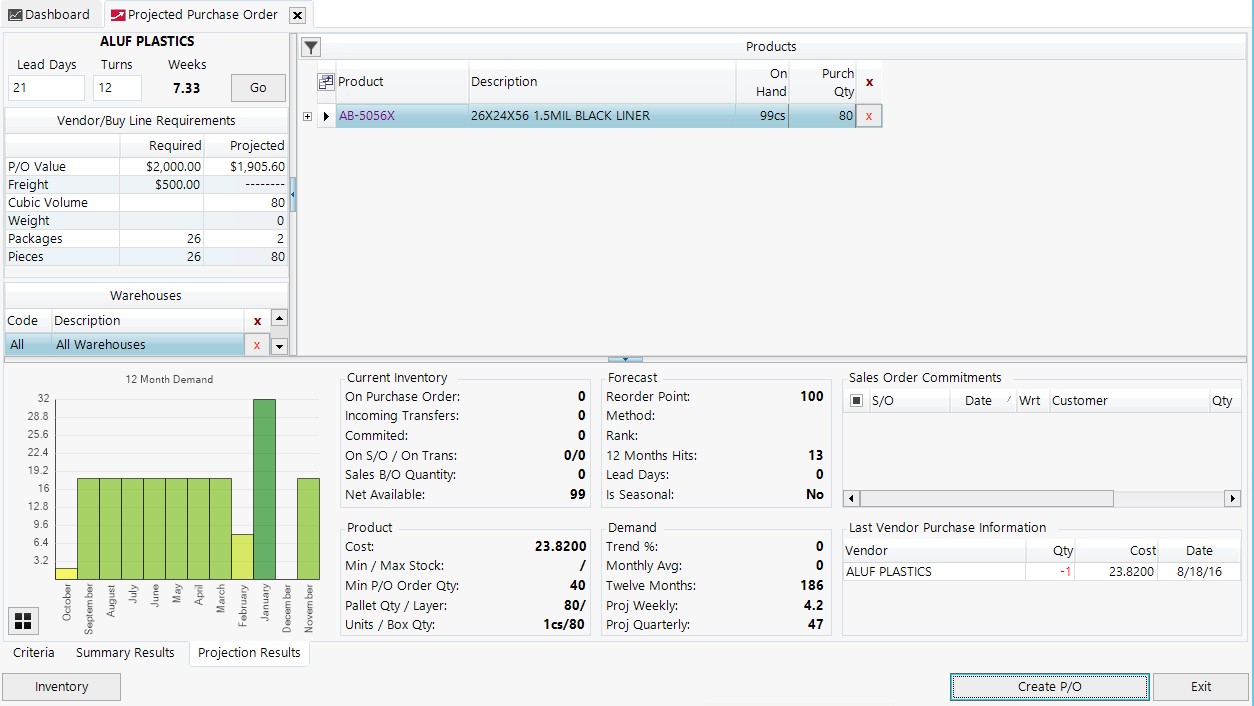This screenshot has width=1254, height=706.
Task: Click the red X in the Warehouses header
Action: [x=256, y=321]
